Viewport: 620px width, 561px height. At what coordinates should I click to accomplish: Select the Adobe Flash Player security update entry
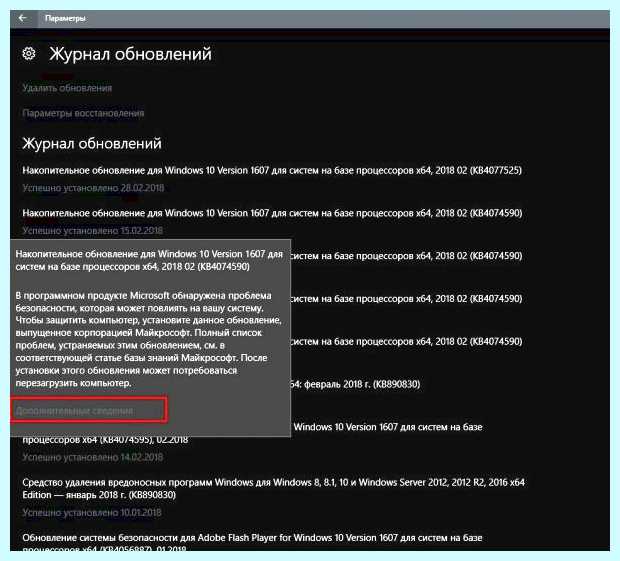[252, 542]
